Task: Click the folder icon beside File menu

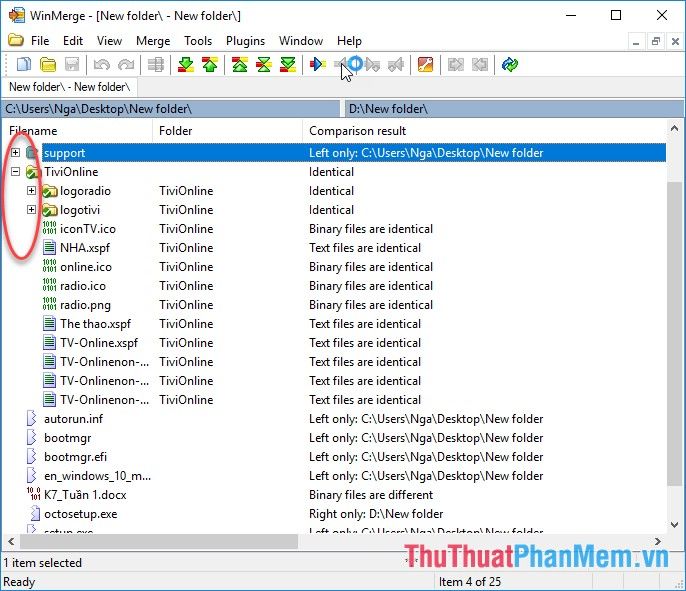Action: point(16,40)
